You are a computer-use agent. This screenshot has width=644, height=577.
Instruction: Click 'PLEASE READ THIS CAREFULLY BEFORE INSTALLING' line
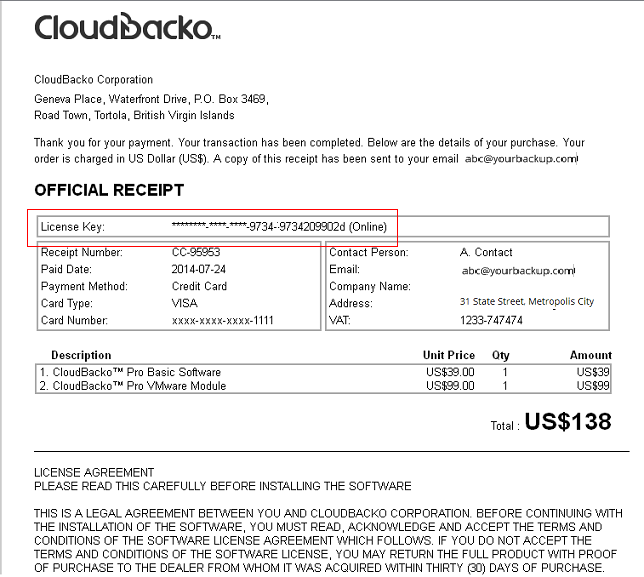pyautogui.click(x=223, y=486)
